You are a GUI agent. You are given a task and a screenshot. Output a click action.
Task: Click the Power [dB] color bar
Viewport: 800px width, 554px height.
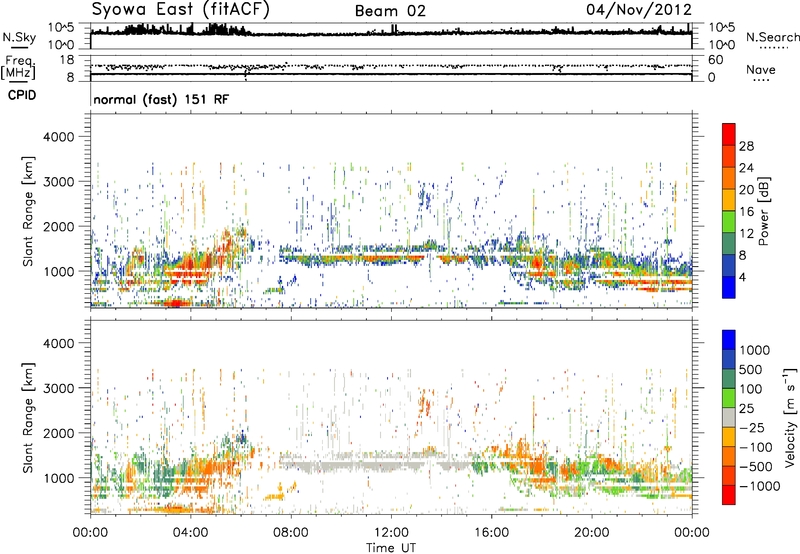729,211
